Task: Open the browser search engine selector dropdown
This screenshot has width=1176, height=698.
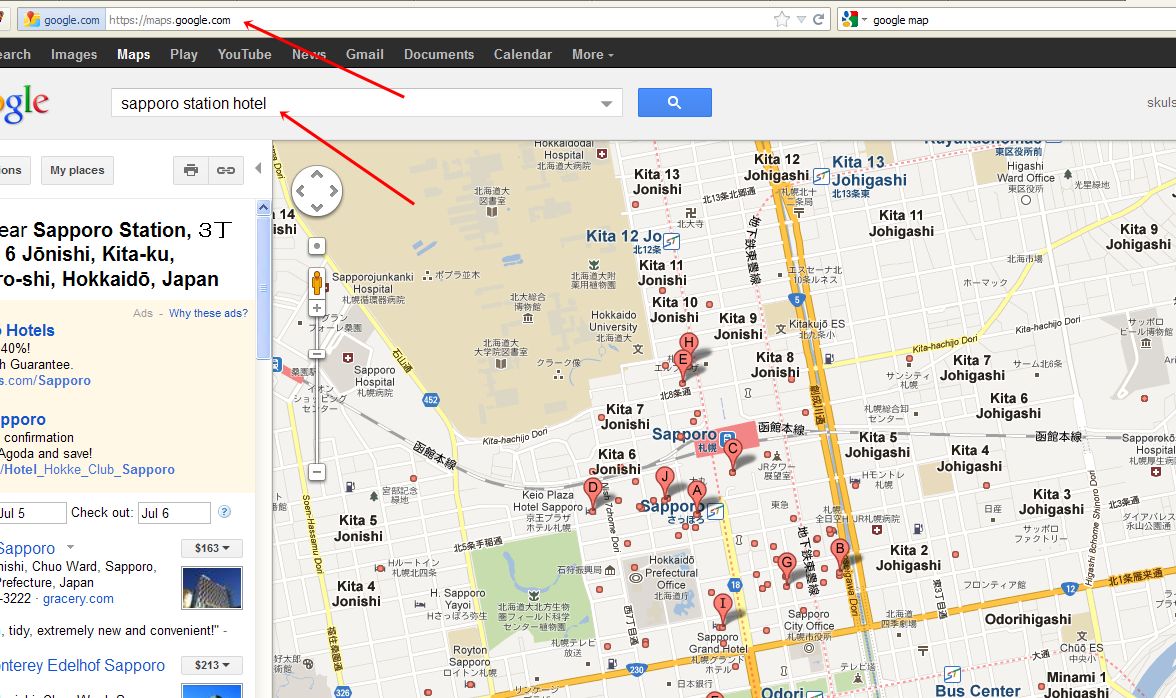Action: (854, 19)
